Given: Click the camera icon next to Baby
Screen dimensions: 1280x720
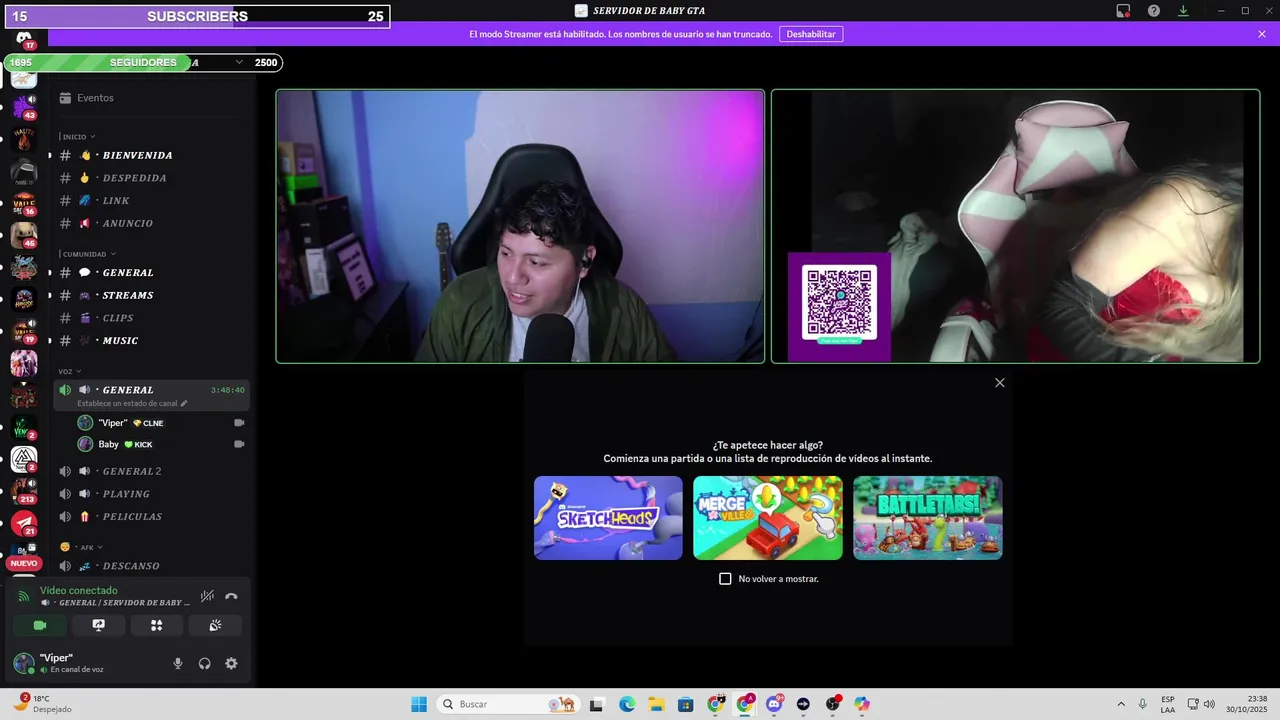Looking at the screenshot, I should pos(239,444).
